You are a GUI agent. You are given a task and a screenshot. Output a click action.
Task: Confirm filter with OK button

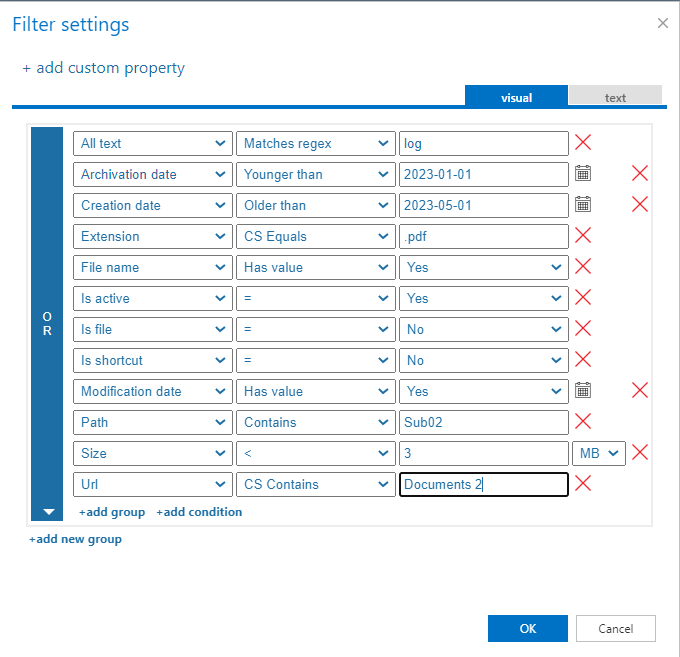(x=528, y=628)
